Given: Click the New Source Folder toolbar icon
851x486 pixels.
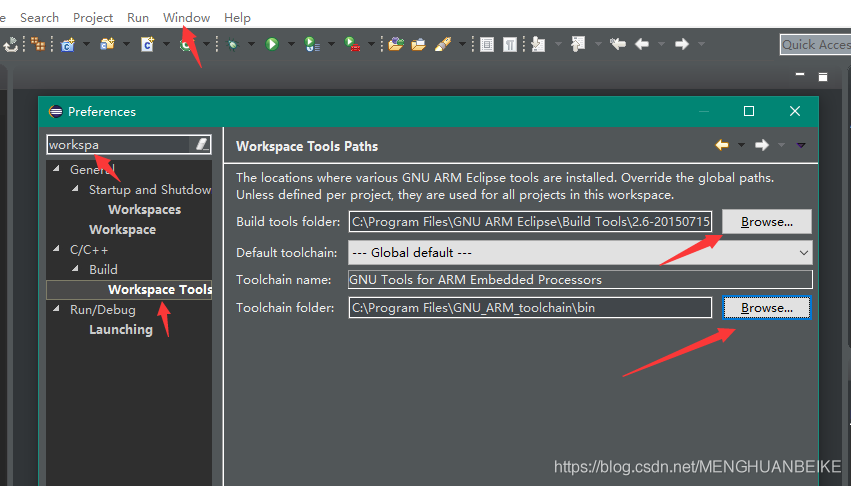Looking at the screenshot, I should 107,44.
